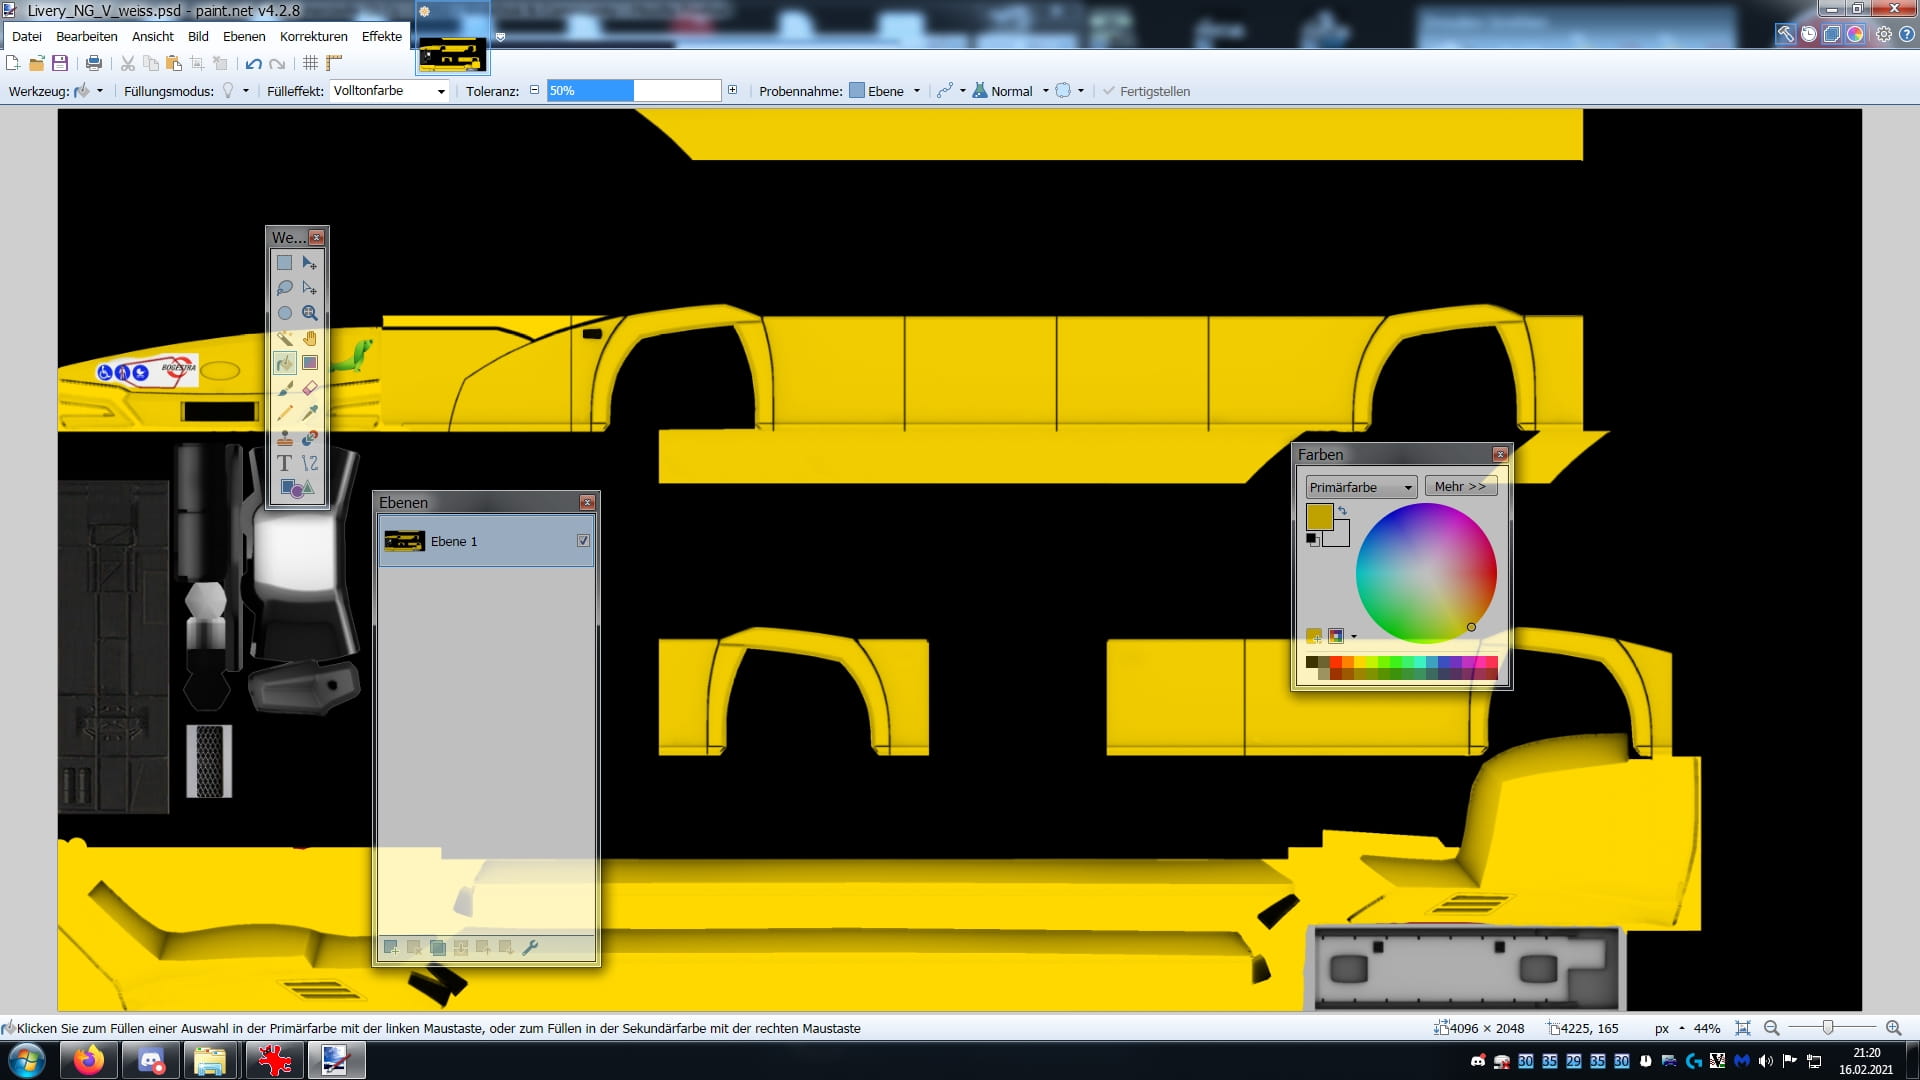The height and width of the screenshot is (1080, 1920).
Task: Select the Color Picker eyedropper tool
Action: pos(310,413)
